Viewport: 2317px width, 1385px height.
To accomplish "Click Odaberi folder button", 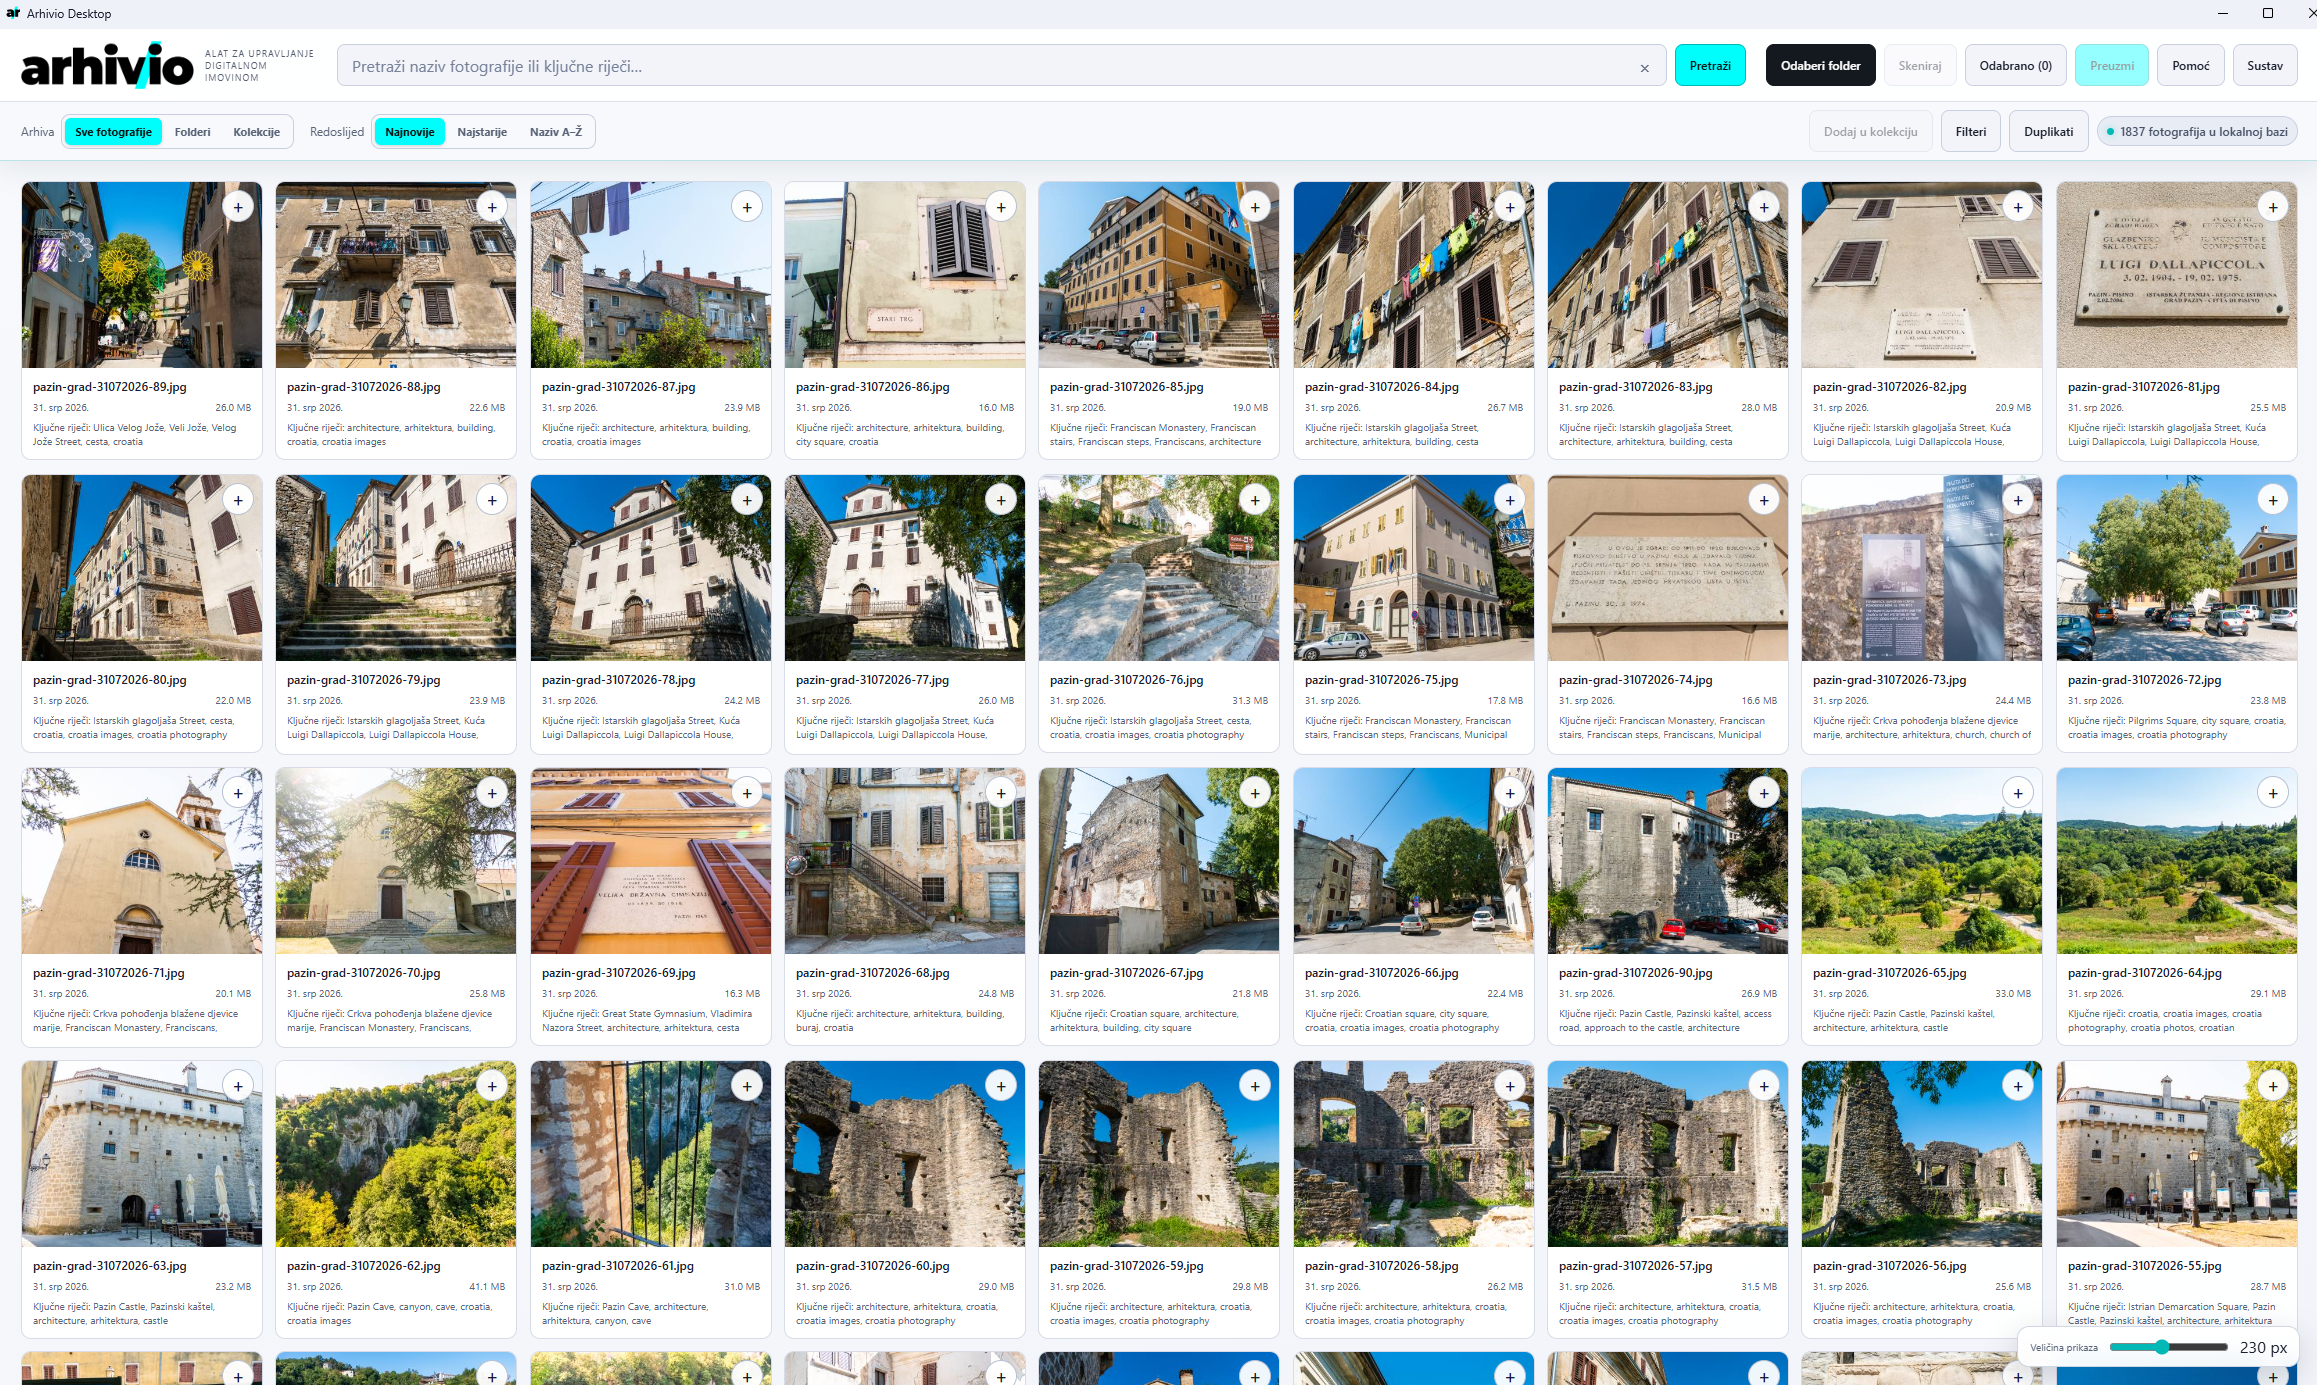I will coord(1820,66).
